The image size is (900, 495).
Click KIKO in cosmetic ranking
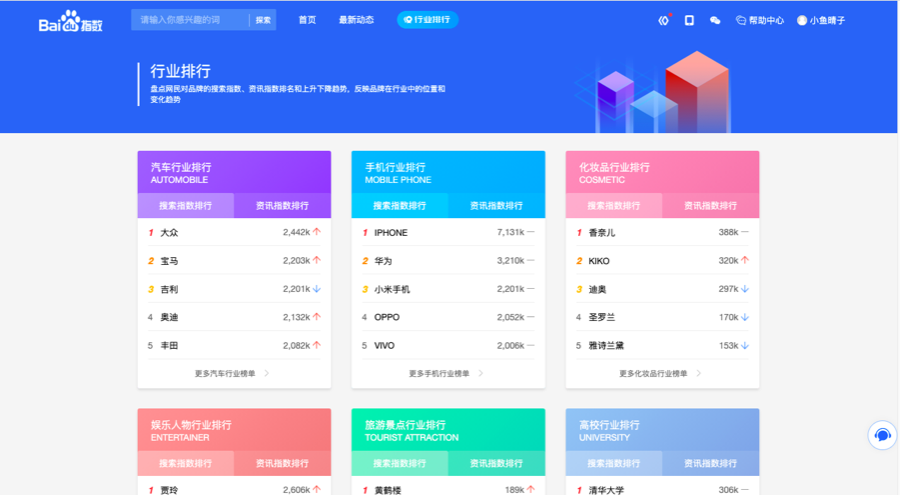click(x=599, y=261)
